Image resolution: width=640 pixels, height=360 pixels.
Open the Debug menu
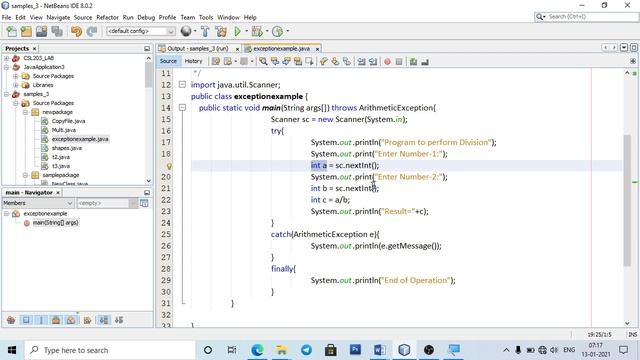[146, 18]
